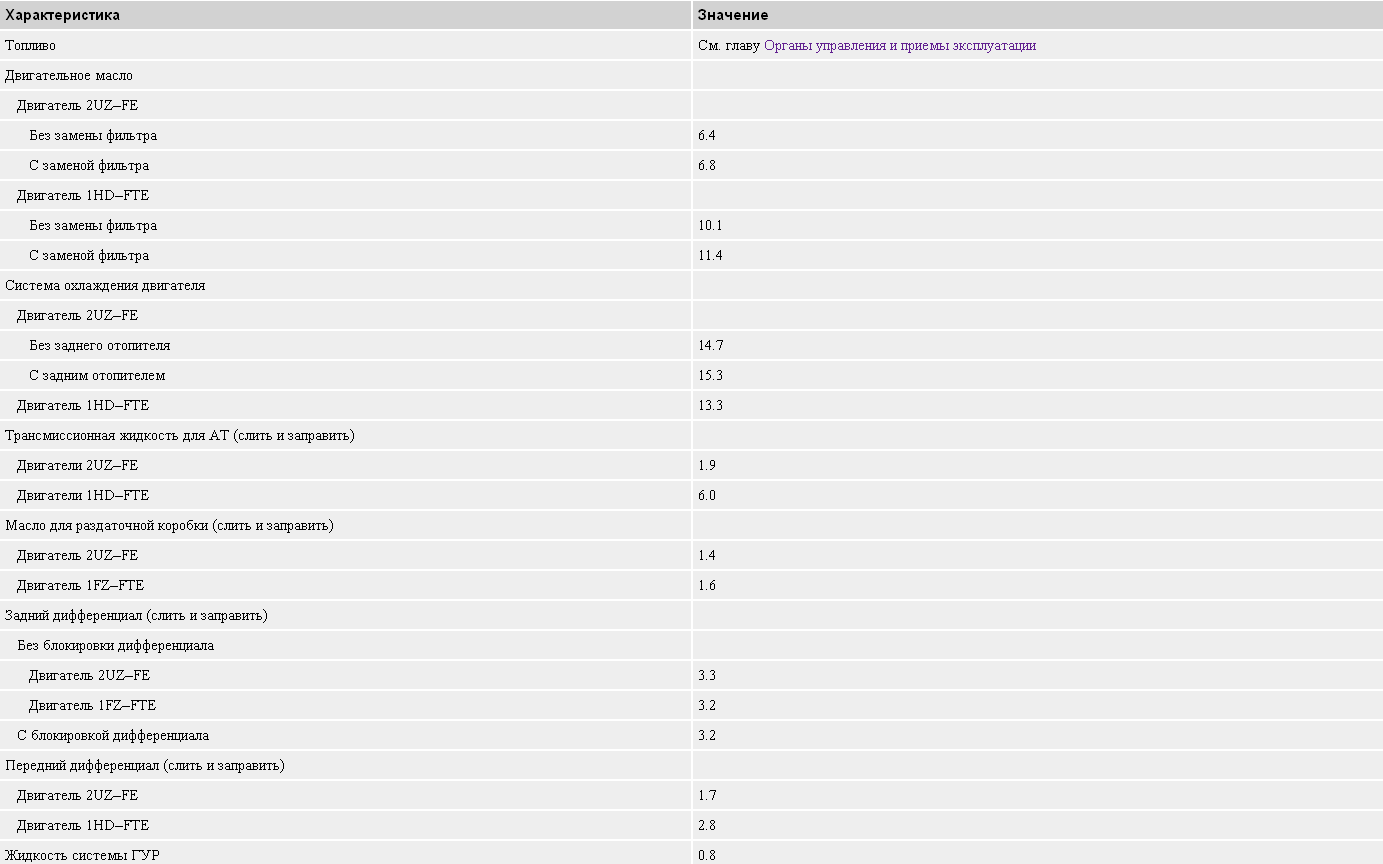Select 'Система охлаждения двигателя' row label
1383x864 pixels.
[105, 285]
